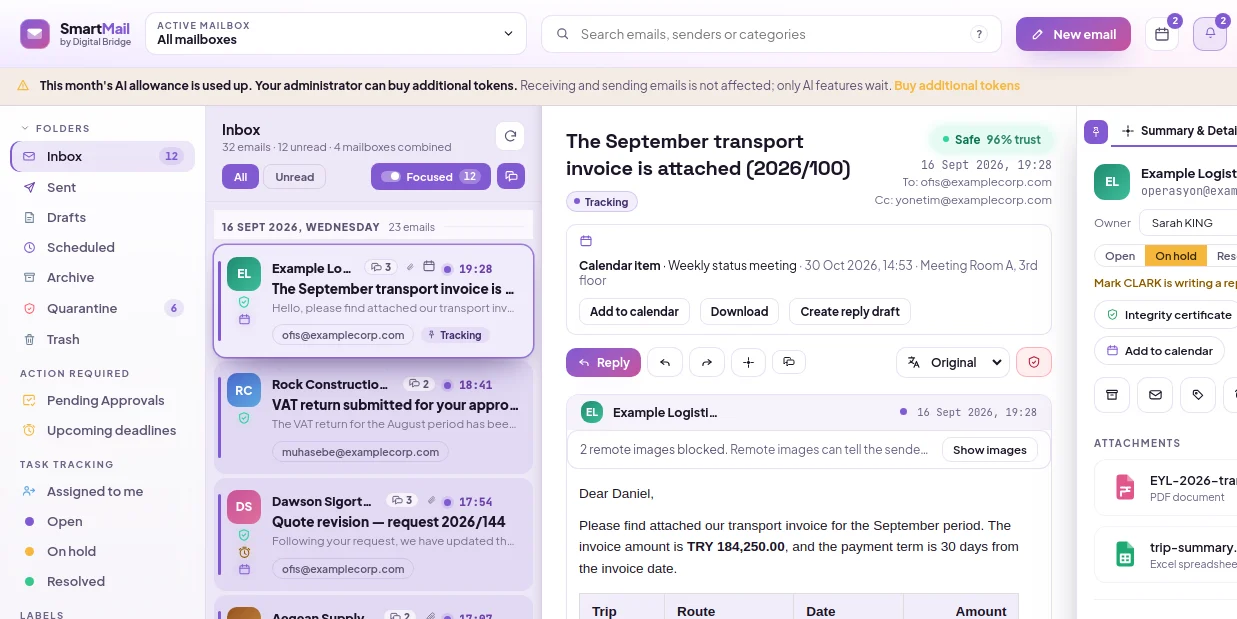The width and height of the screenshot is (1237, 619).
Task: Click Show images for blocked remote images
Action: [x=989, y=450]
